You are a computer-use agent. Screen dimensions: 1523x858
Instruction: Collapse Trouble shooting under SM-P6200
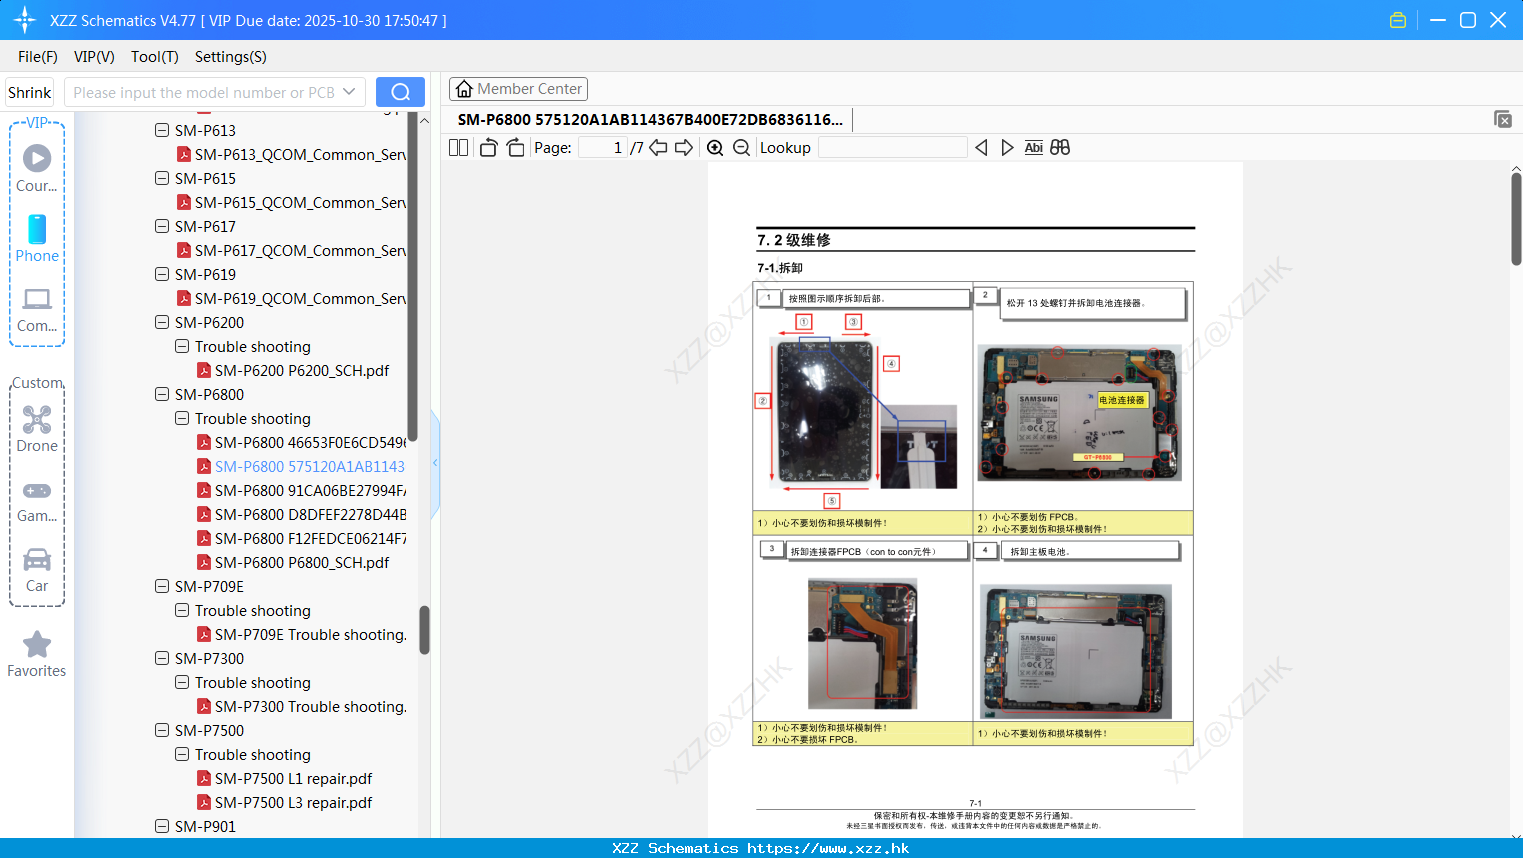[x=182, y=346]
